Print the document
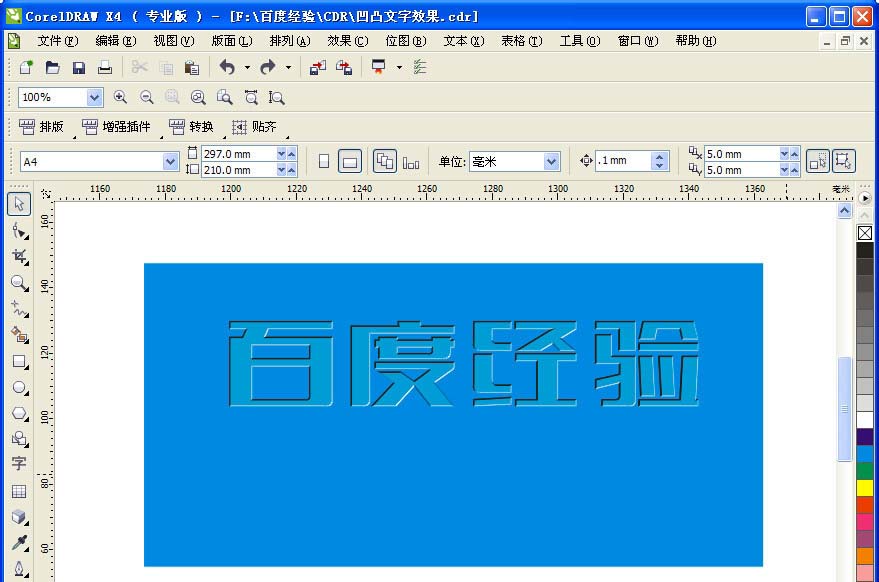 (x=105, y=67)
